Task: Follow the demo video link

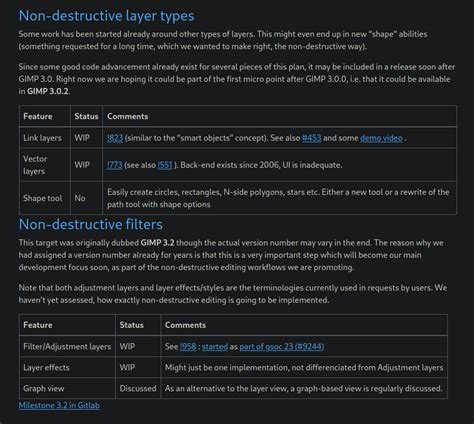Action: [381, 138]
